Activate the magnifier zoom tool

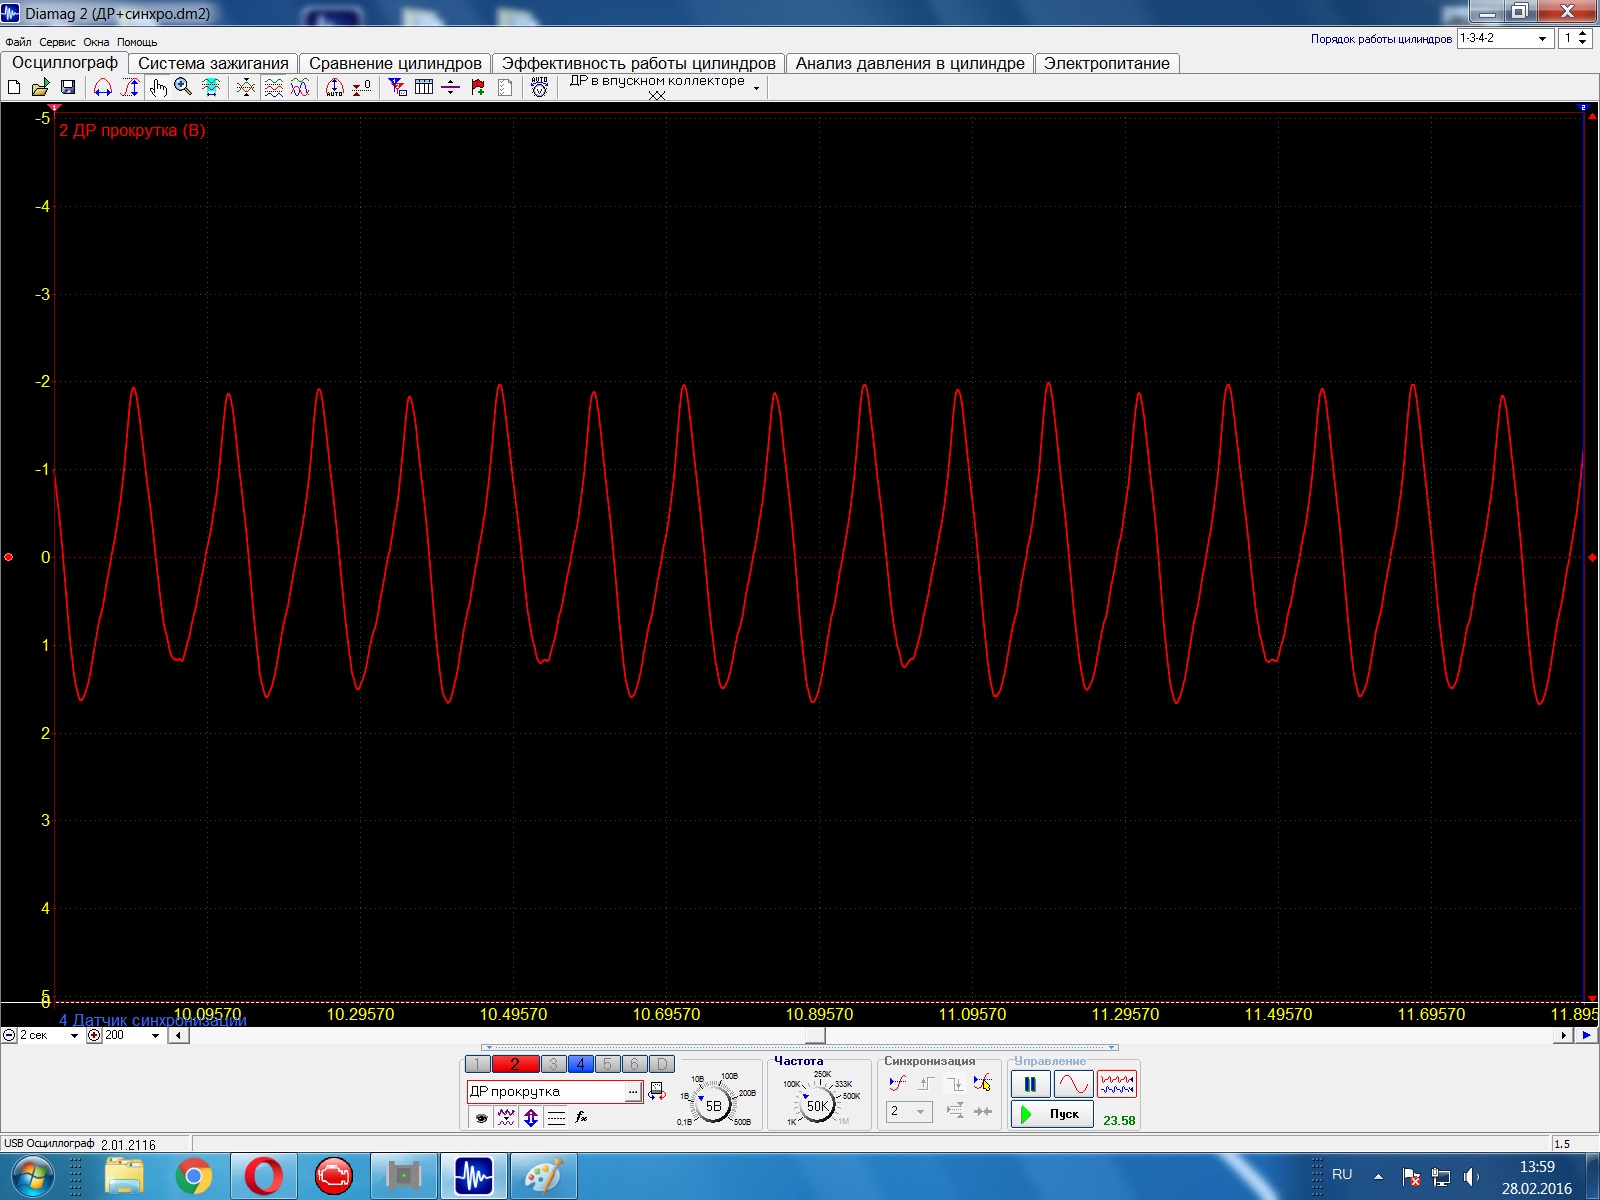[x=183, y=87]
